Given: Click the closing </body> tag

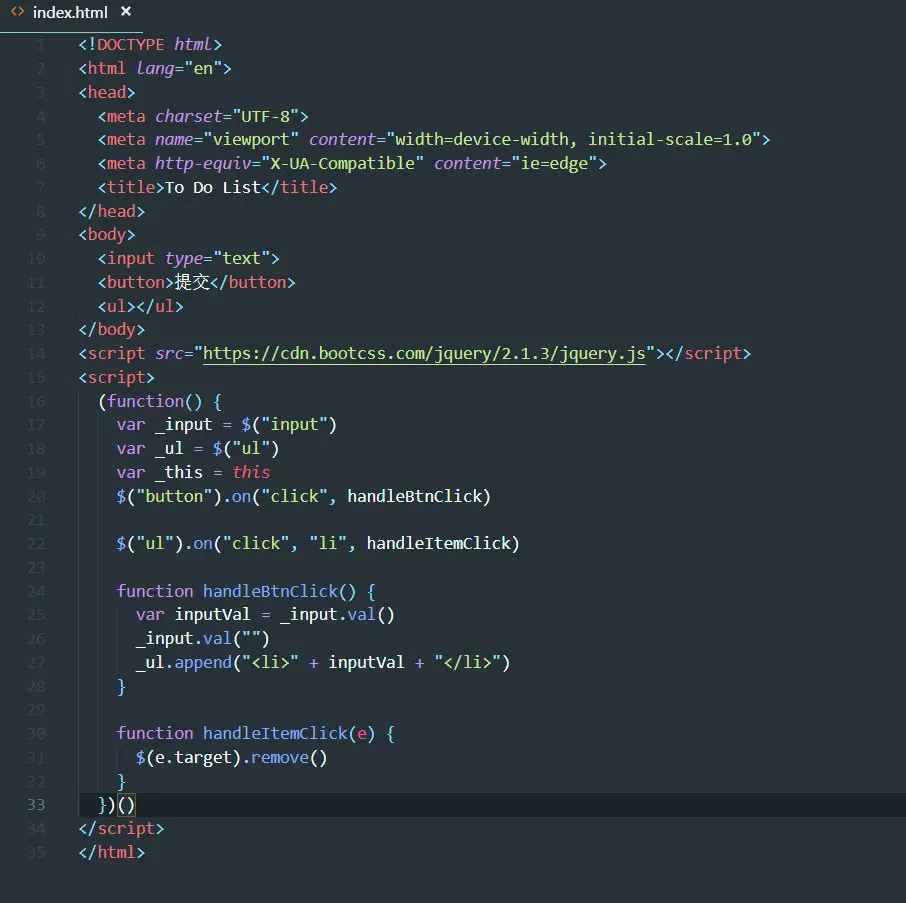Looking at the screenshot, I should pos(112,329).
